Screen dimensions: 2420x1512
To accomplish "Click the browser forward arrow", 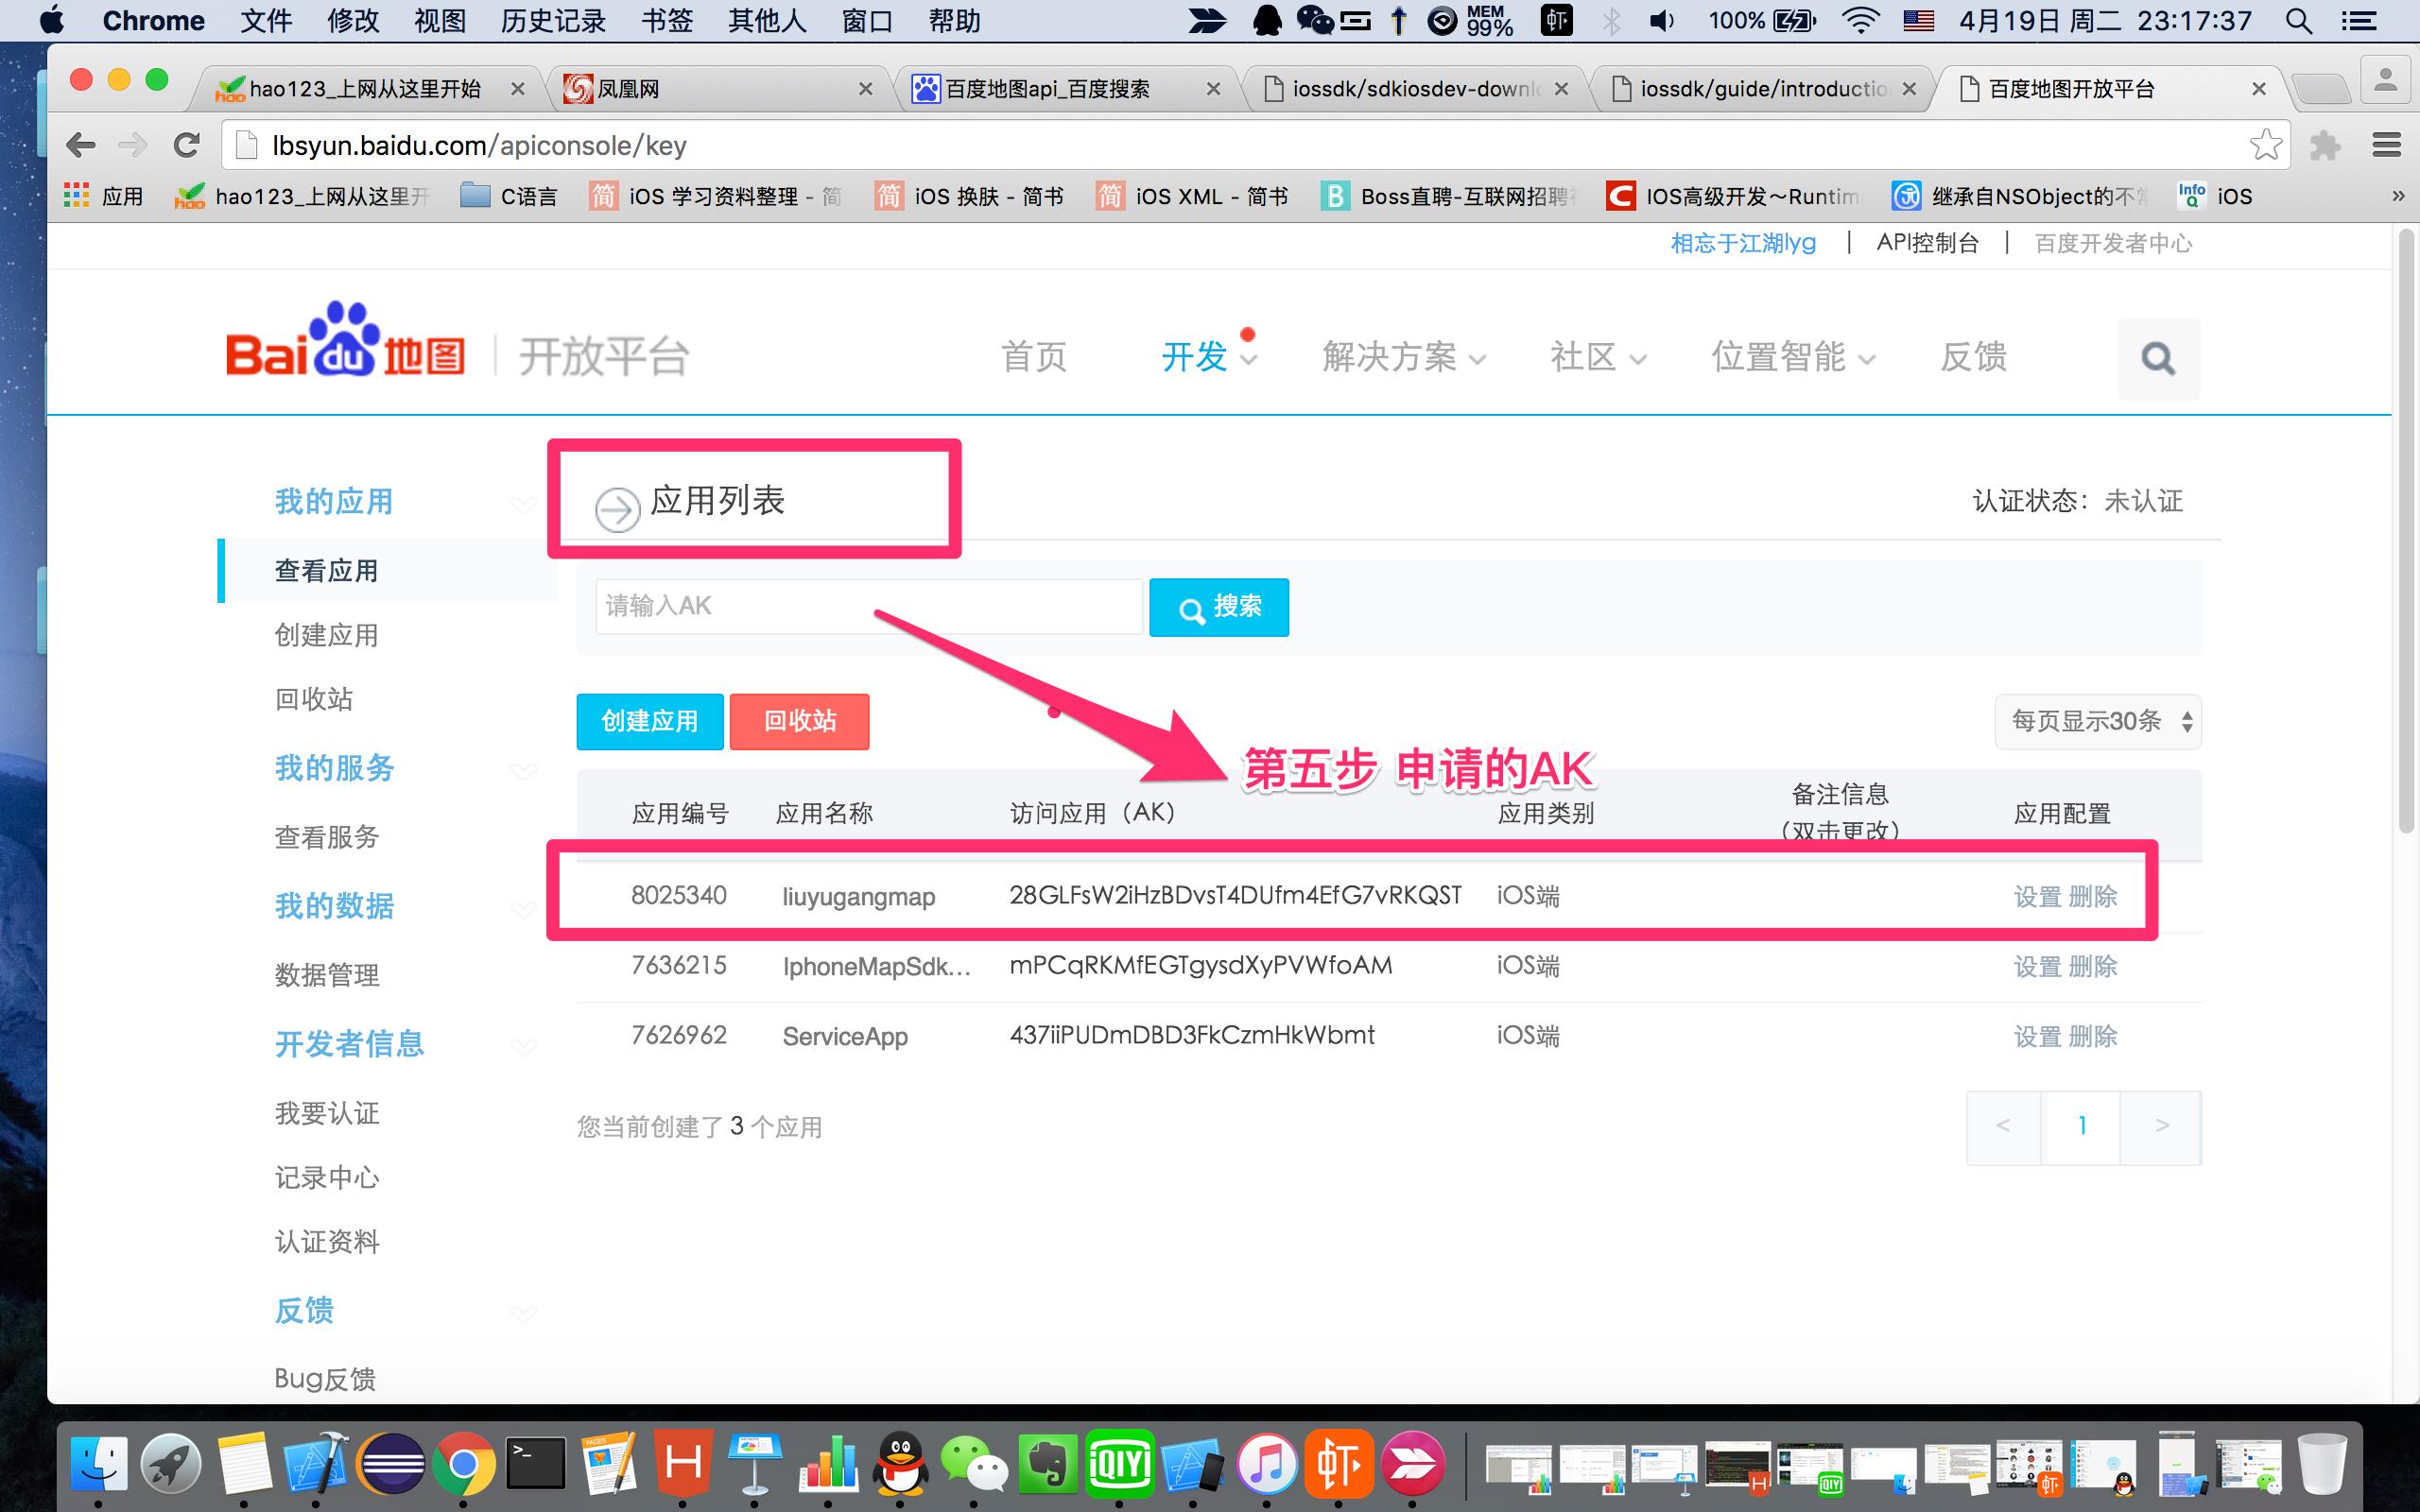I will coord(132,146).
